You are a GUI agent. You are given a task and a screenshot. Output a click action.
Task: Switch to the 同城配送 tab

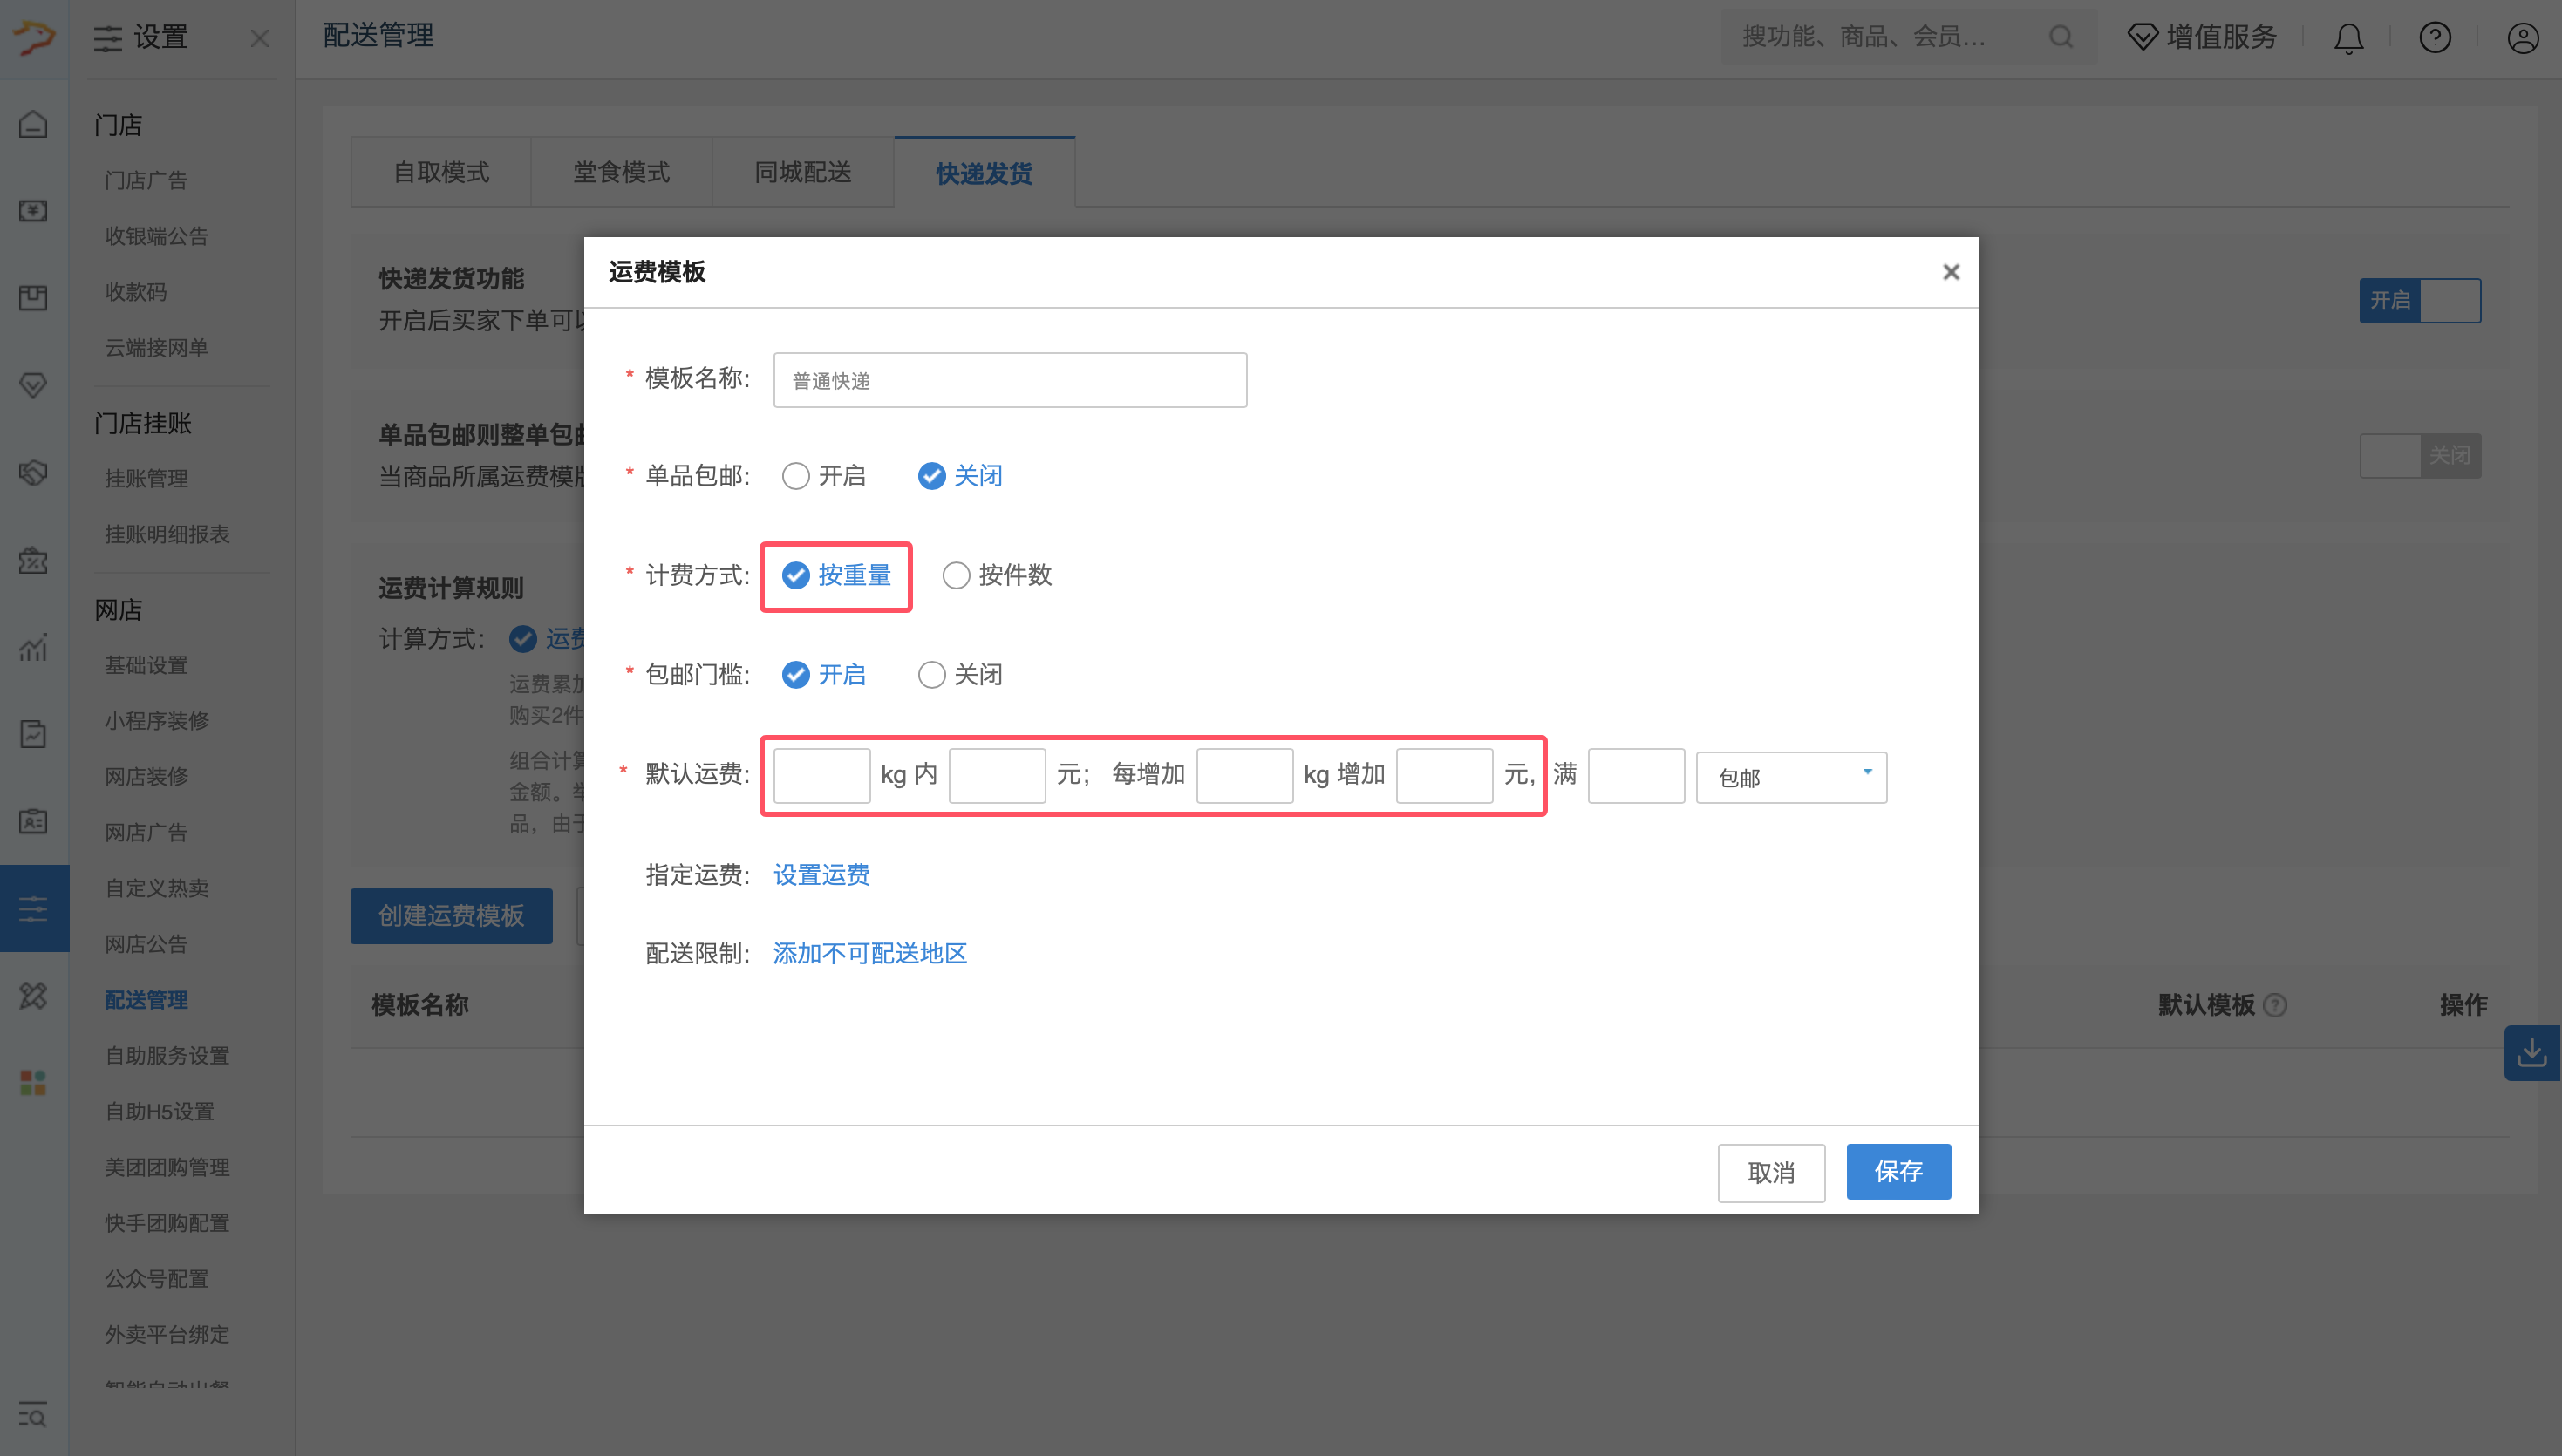tap(802, 173)
